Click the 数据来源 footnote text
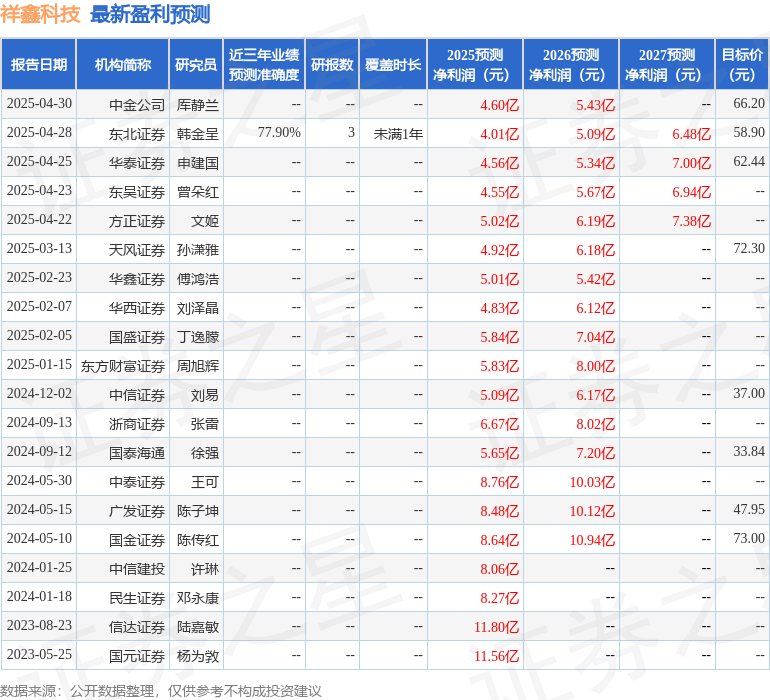Image resolution: width=770 pixels, height=700 pixels. coord(161,691)
